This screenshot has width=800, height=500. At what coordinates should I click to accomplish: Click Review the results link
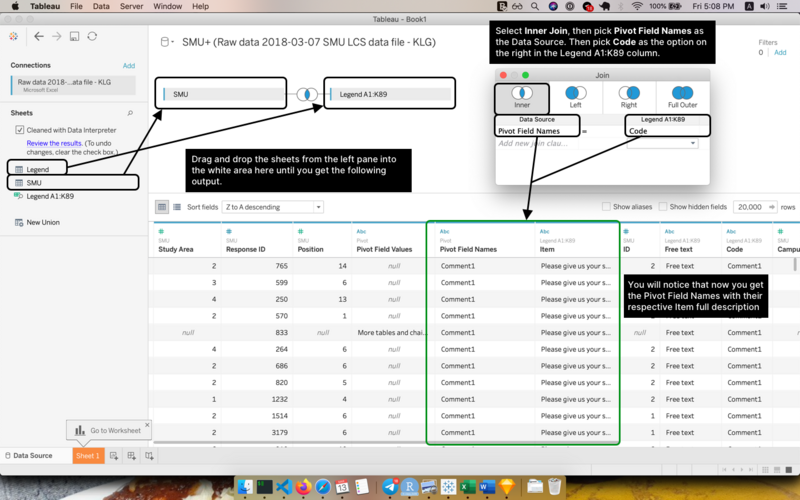(54, 143)
